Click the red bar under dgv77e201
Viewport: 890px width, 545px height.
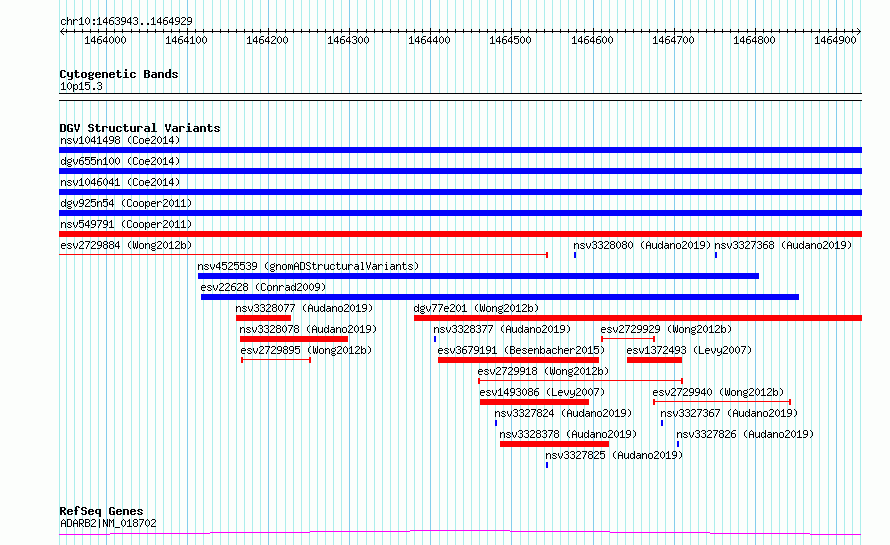638,318
